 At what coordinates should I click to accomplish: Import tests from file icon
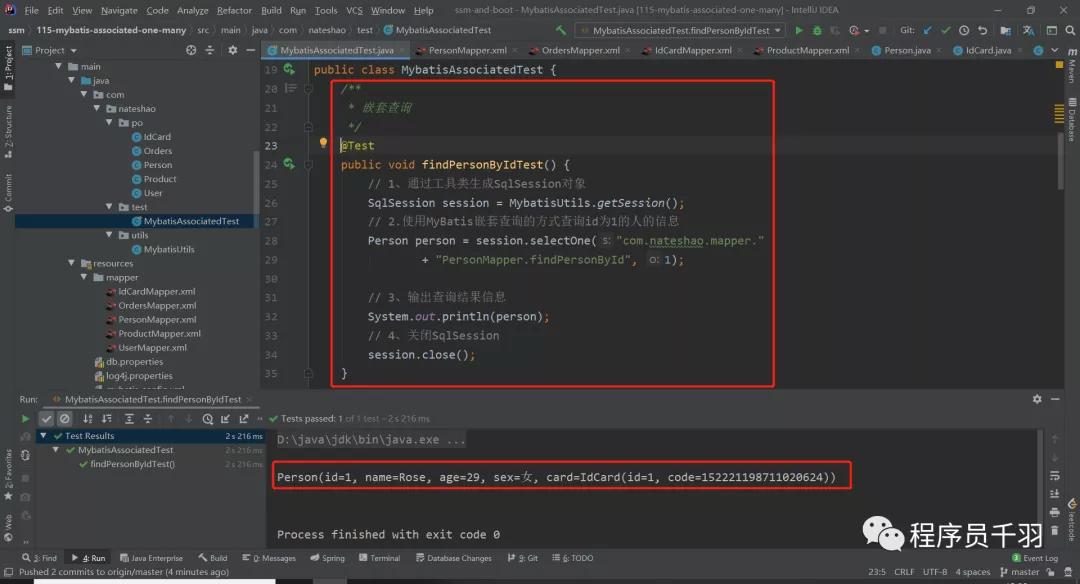coord(225,419)
